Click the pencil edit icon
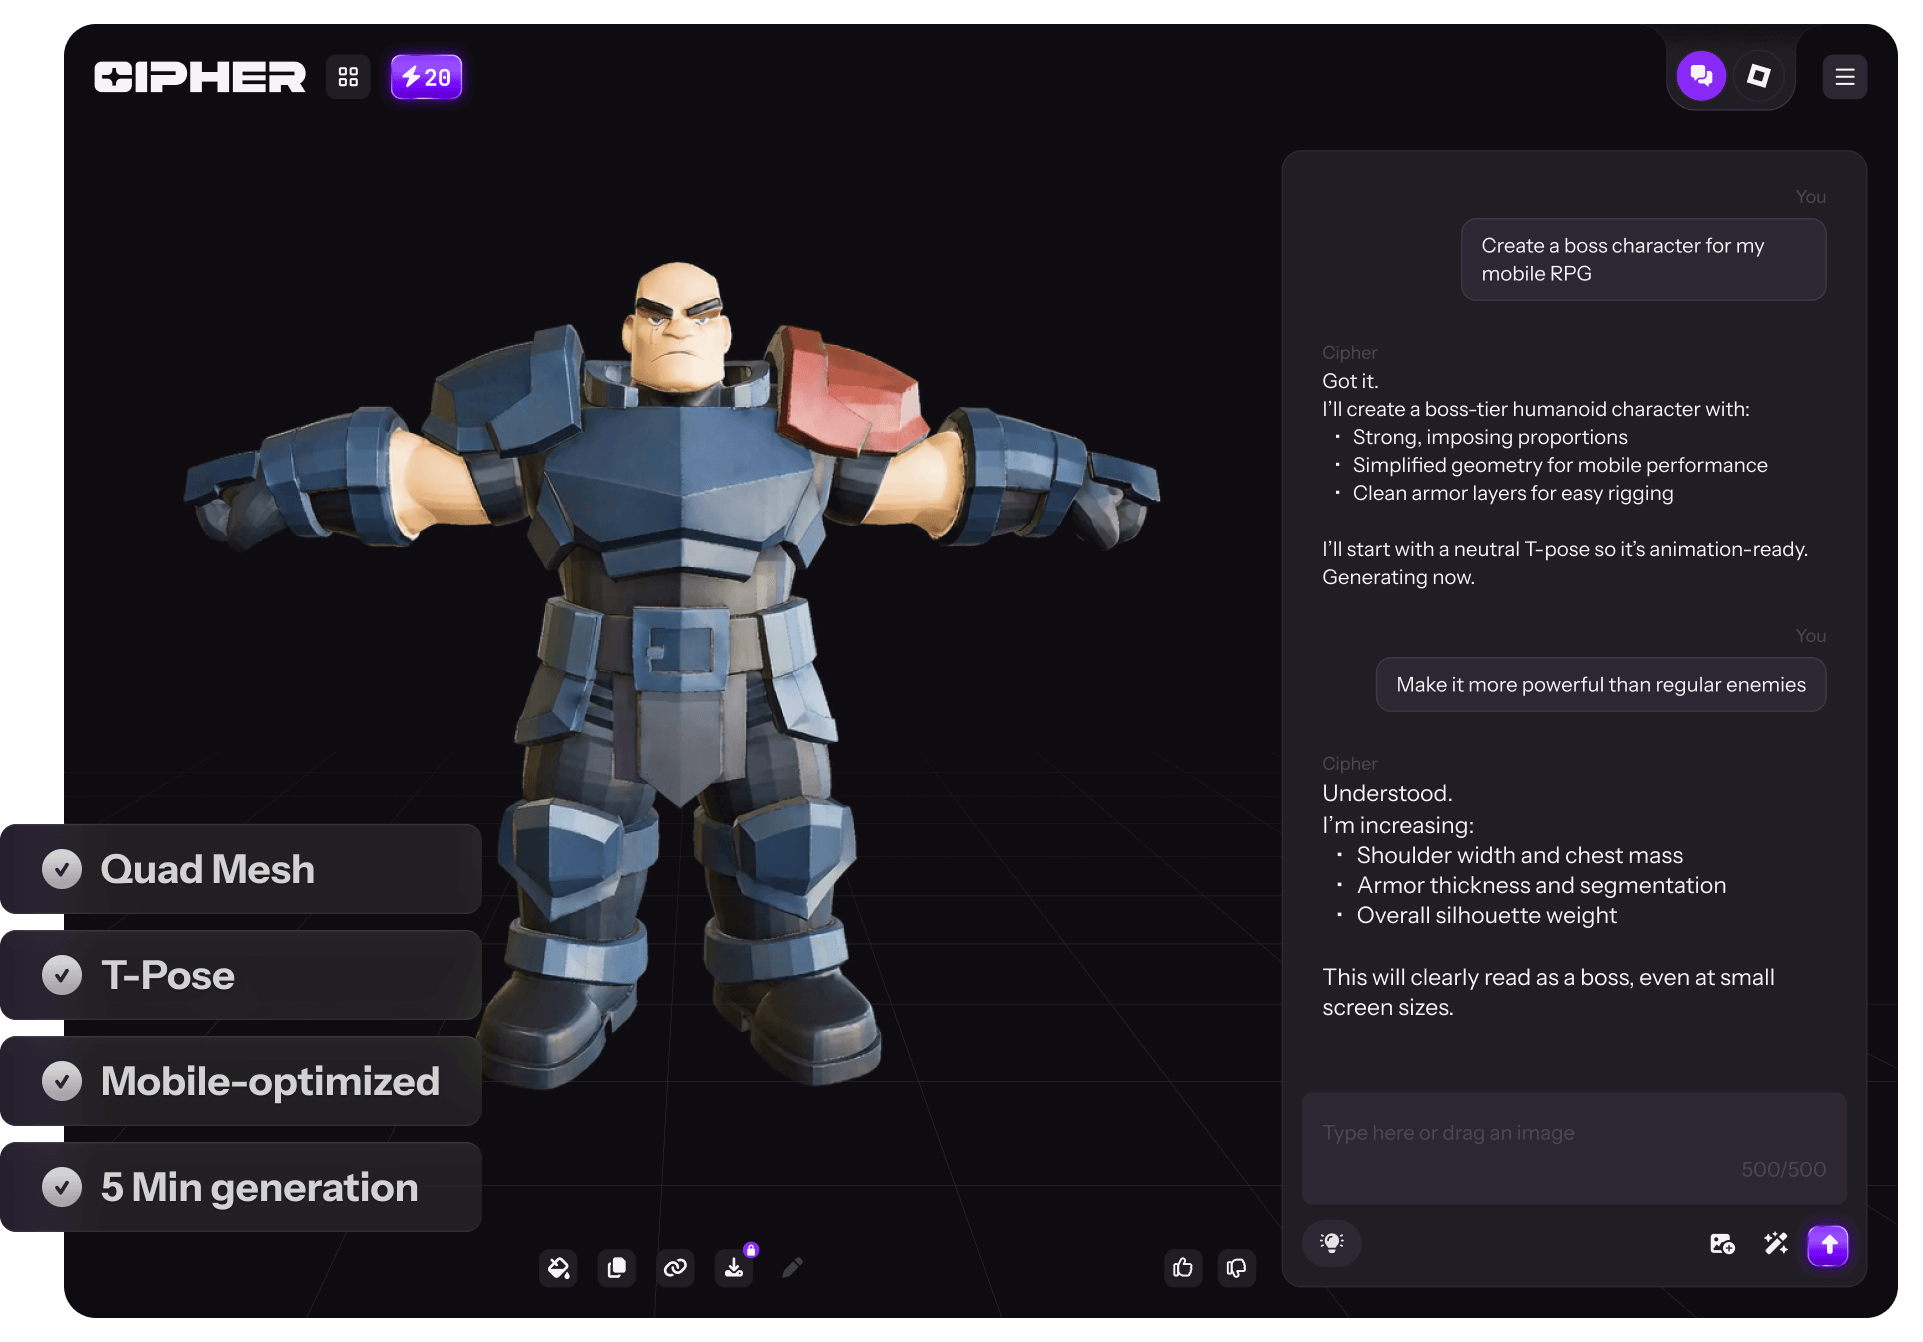1923x1342 pixels. (792, 1268)
